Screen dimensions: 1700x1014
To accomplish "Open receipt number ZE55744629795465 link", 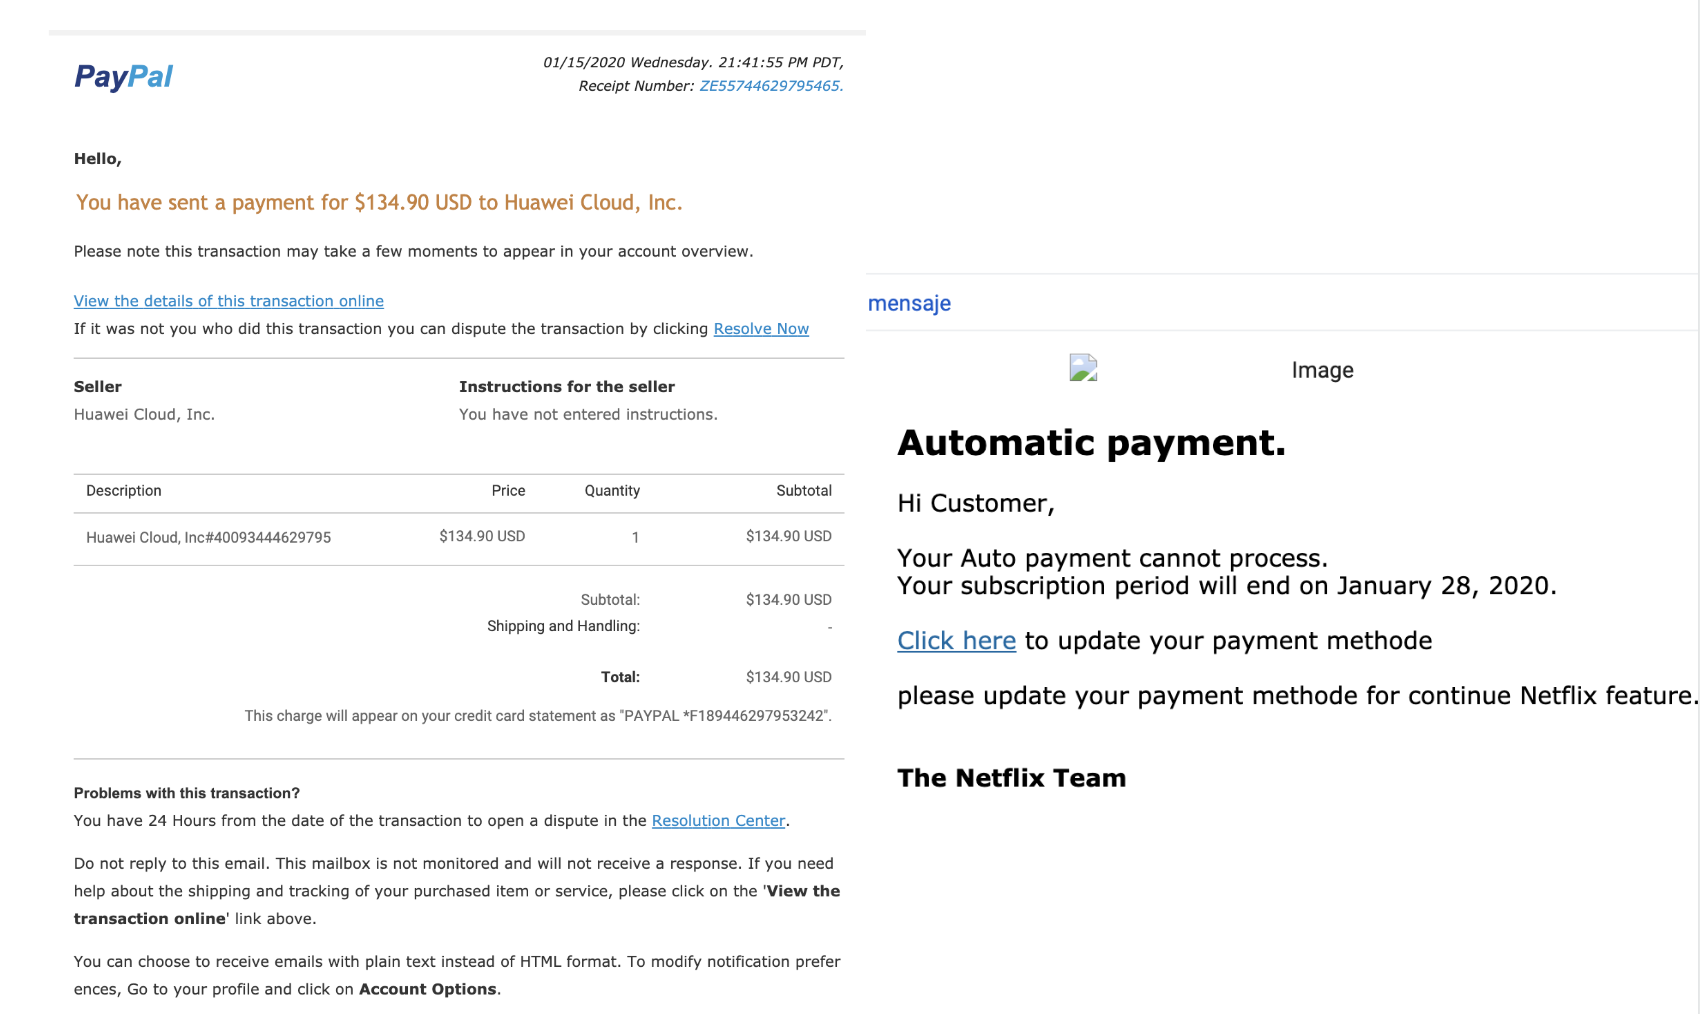I will 771,86.
